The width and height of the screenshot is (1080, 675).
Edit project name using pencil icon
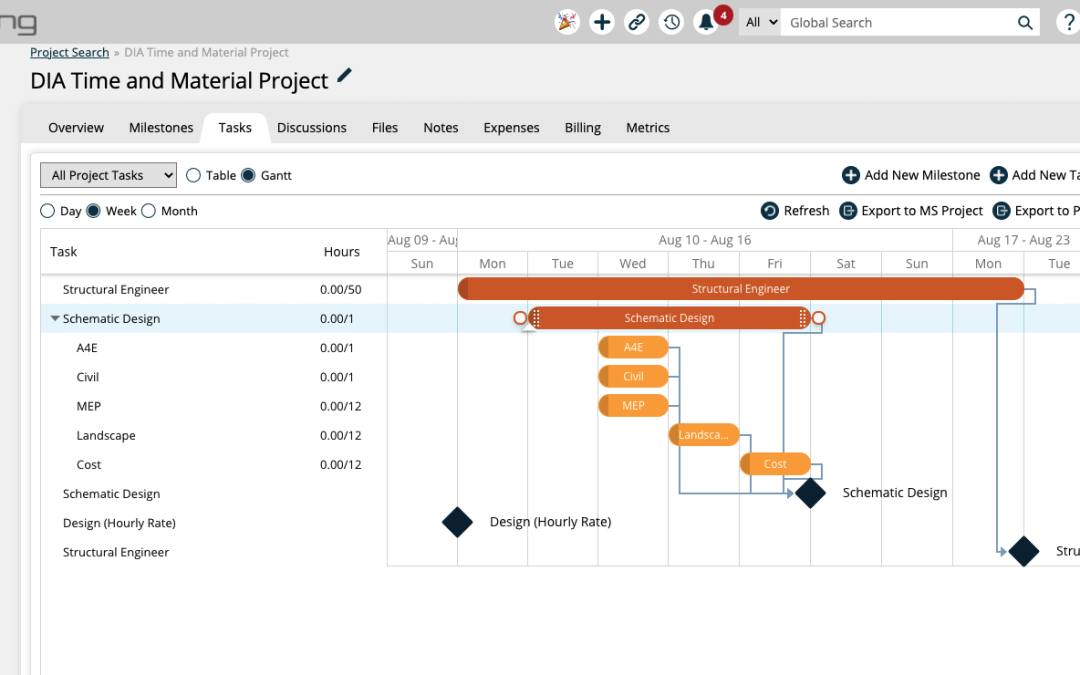pos(345,76)
